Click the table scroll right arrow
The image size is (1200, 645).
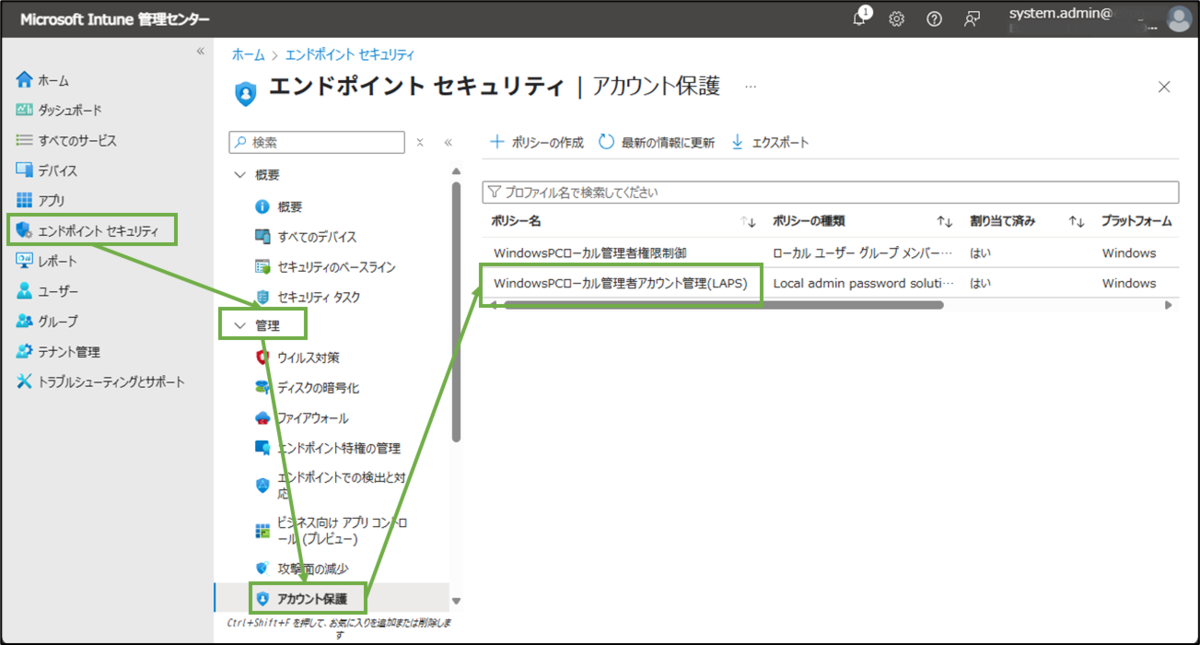tap(1169, 305)
